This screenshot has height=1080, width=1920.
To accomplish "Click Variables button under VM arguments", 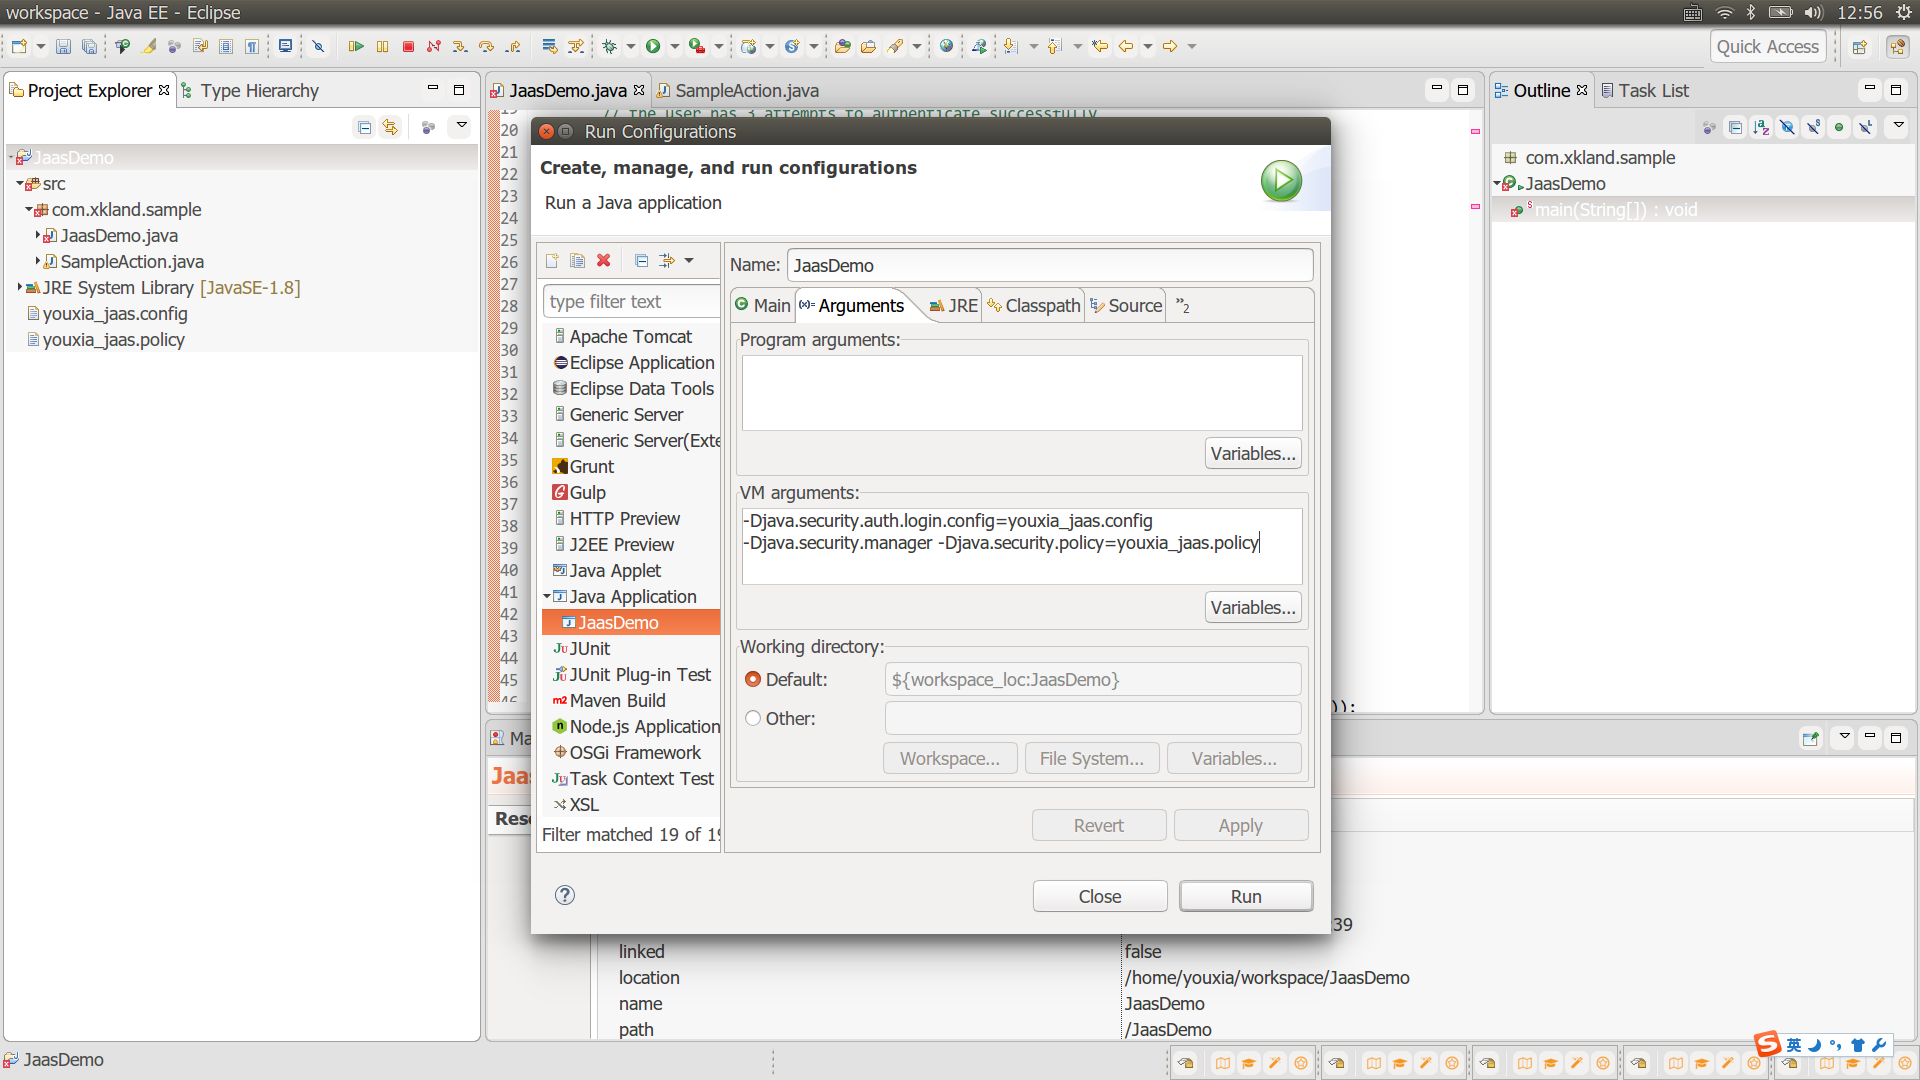I will [1252, 608].
